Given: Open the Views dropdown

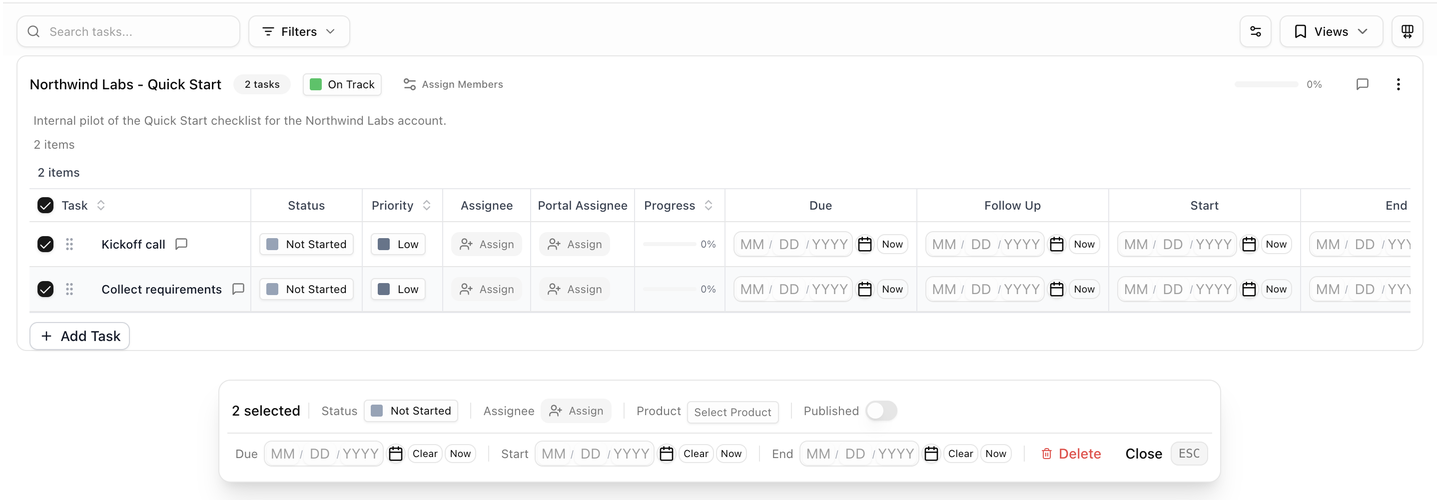Looking at the screenshot, I should point(1331,32).
